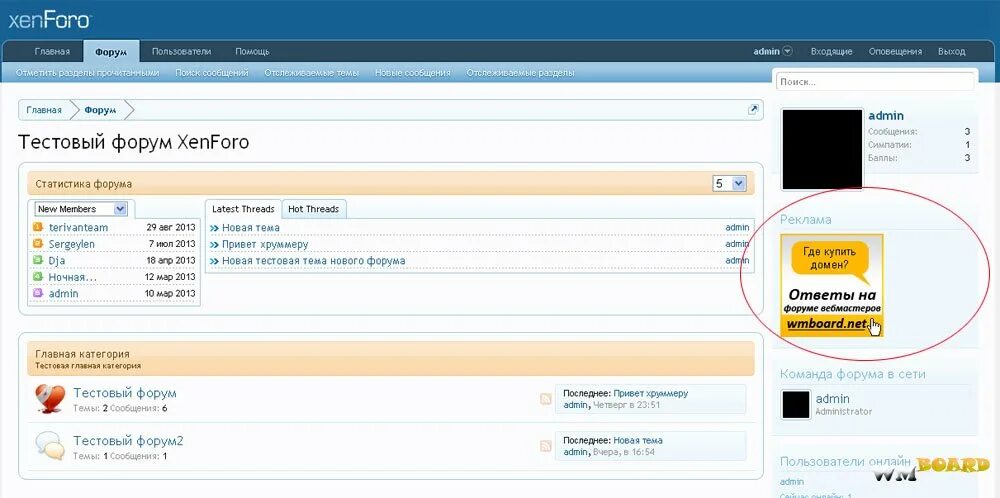
Task: Click Сообщения: label in admin profile block
Action: [893, 131]
